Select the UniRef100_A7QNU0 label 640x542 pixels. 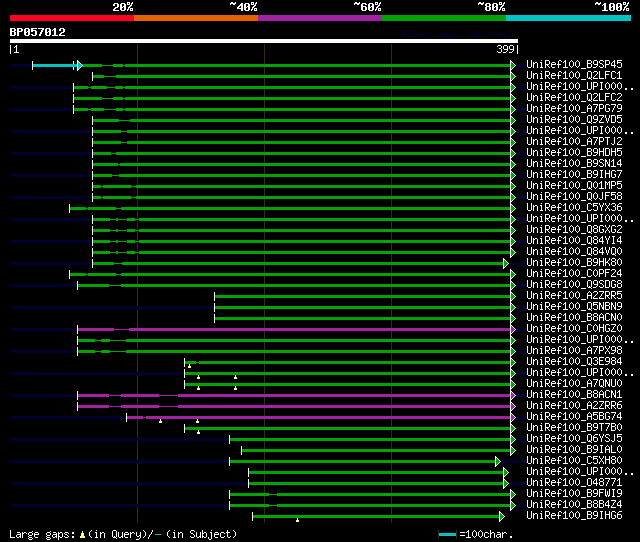574,384
